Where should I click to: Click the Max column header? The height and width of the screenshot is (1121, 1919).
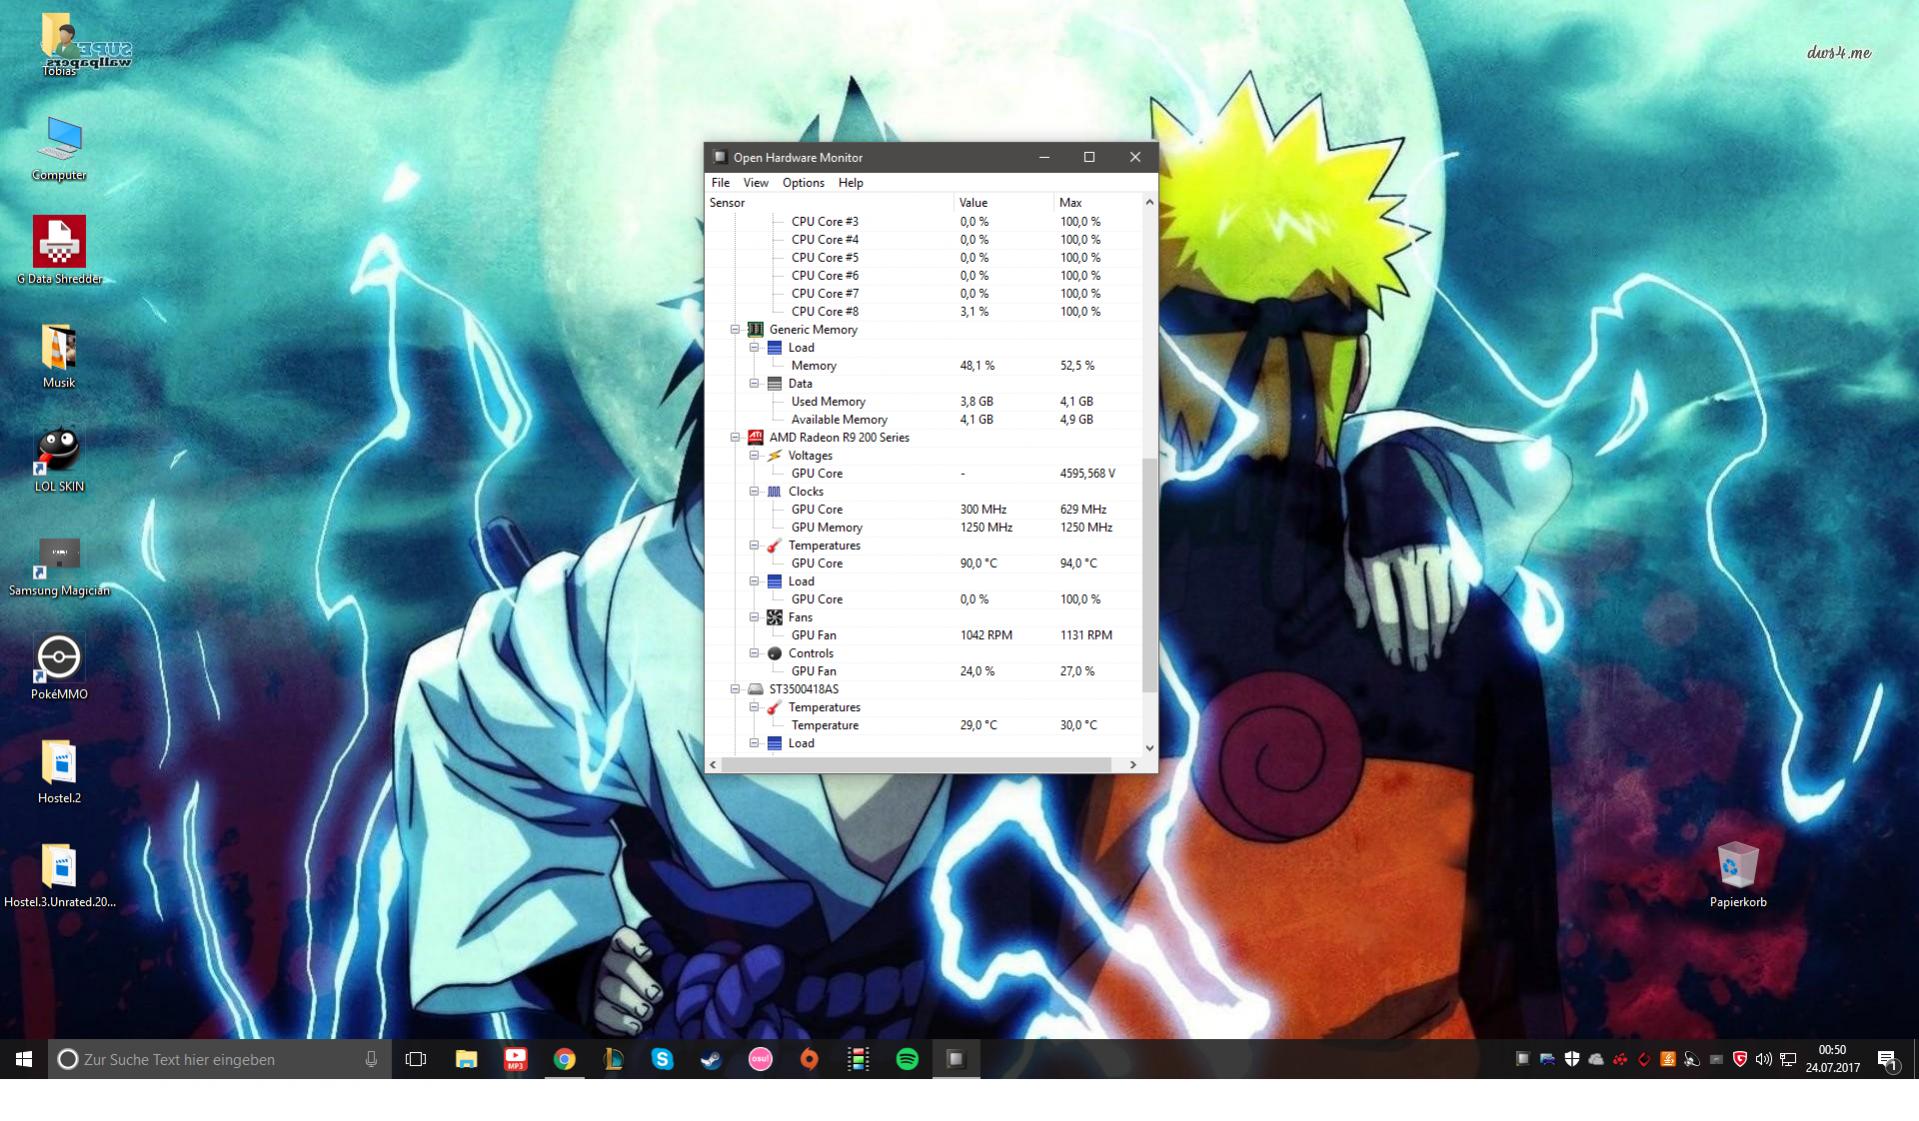pos(1097,202)
